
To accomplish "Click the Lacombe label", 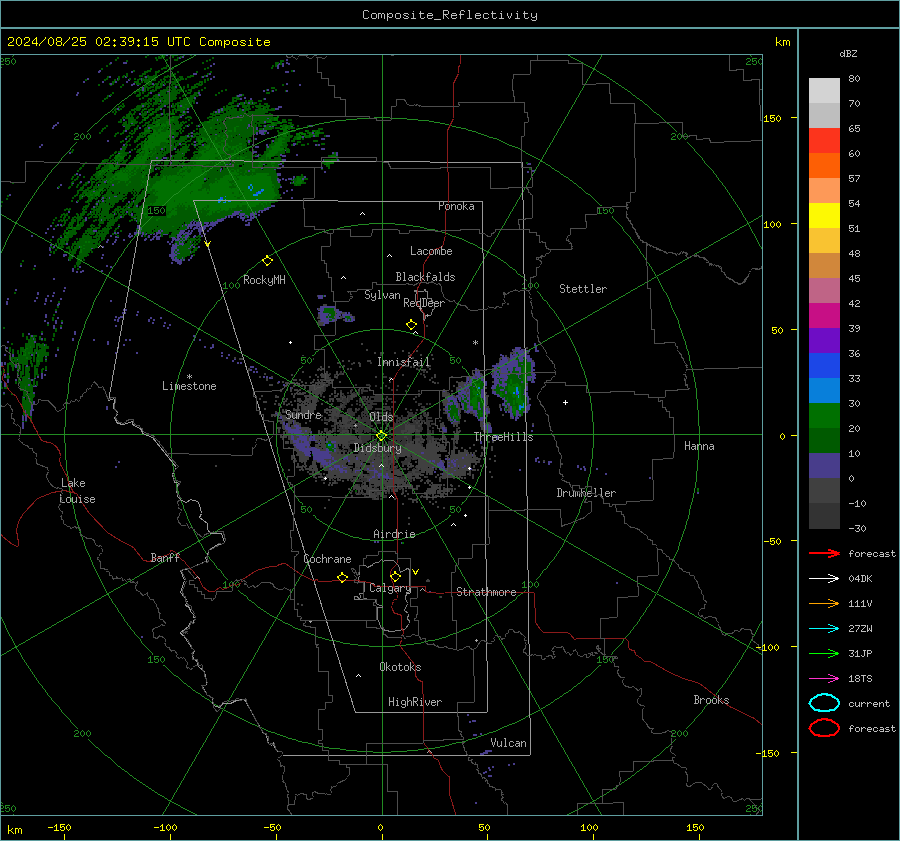I will (431, 251).
